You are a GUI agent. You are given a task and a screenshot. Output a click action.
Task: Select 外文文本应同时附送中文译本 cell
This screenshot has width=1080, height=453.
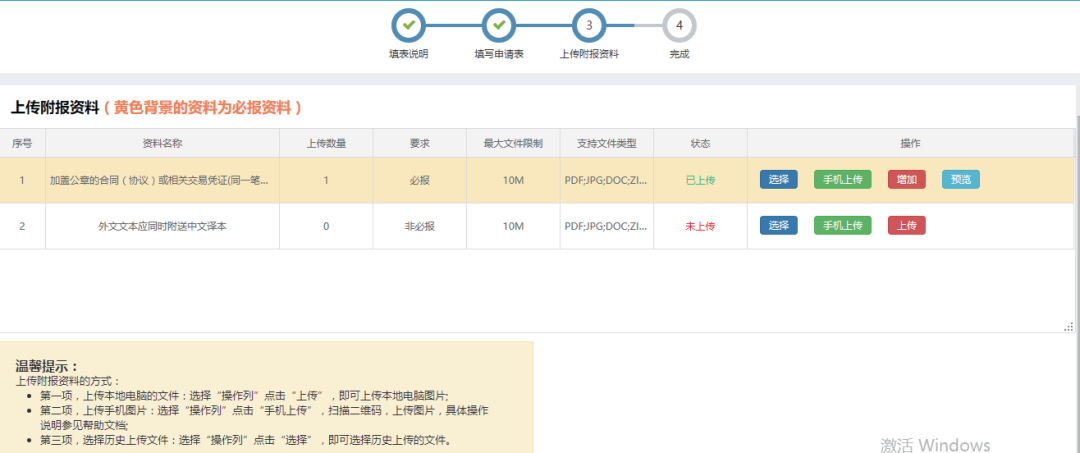click(163, 226)
